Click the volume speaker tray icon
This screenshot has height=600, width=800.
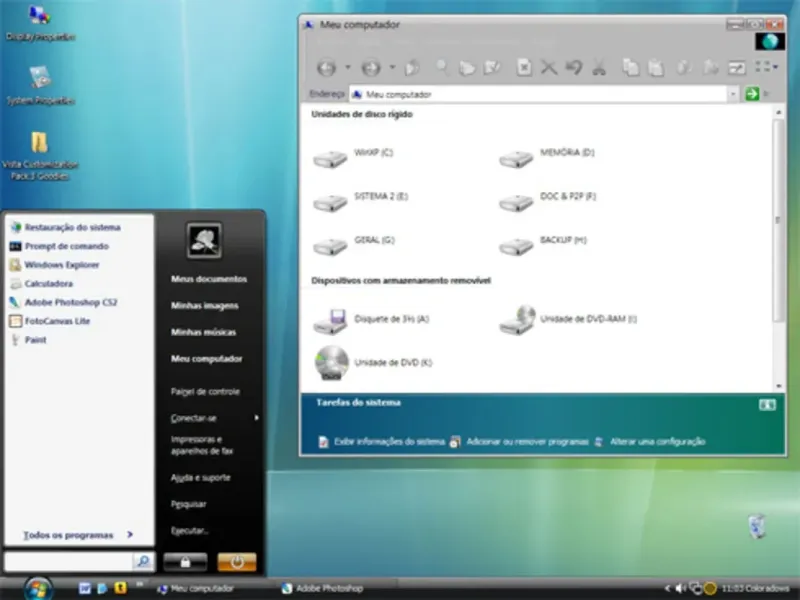click(681, 588)
